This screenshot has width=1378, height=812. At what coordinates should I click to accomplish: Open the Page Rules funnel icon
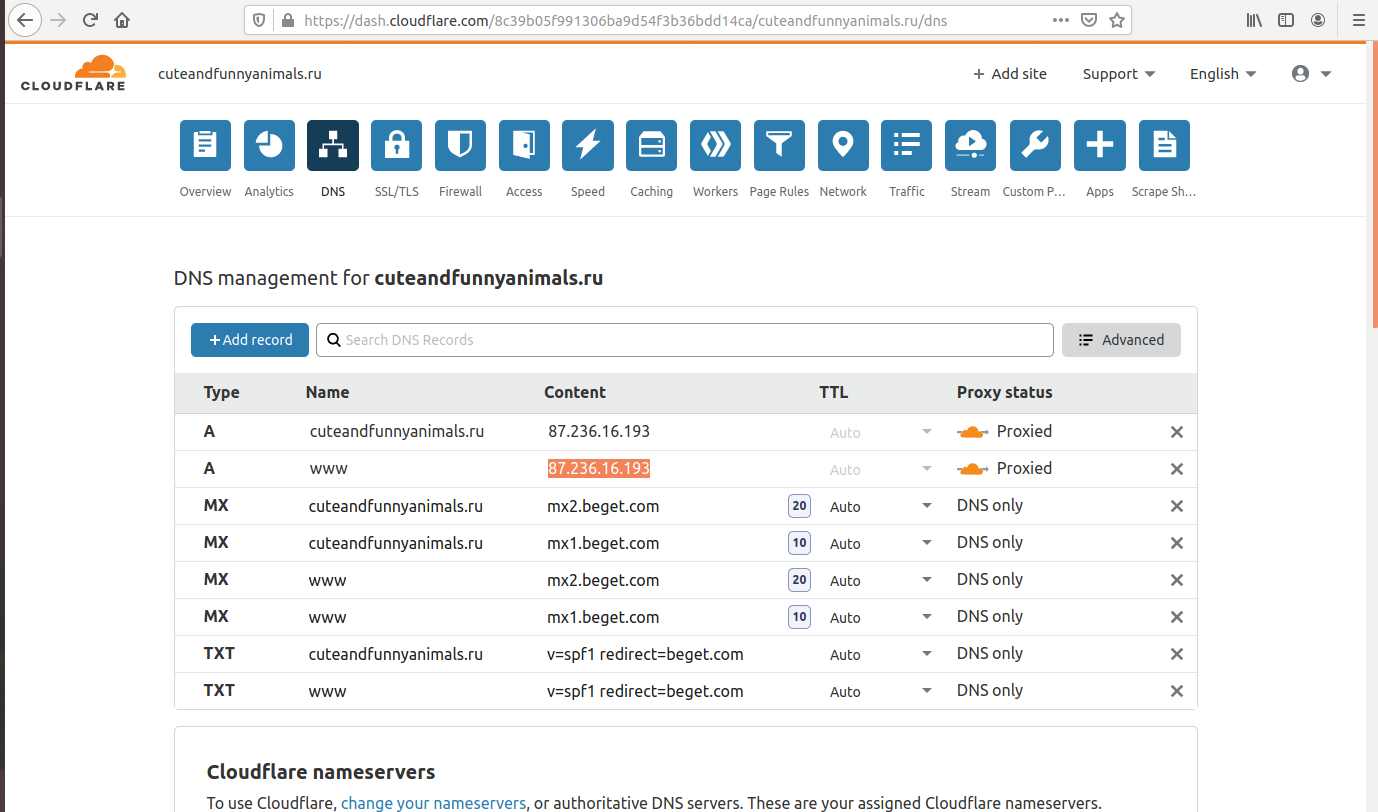(x=779, y=146)
